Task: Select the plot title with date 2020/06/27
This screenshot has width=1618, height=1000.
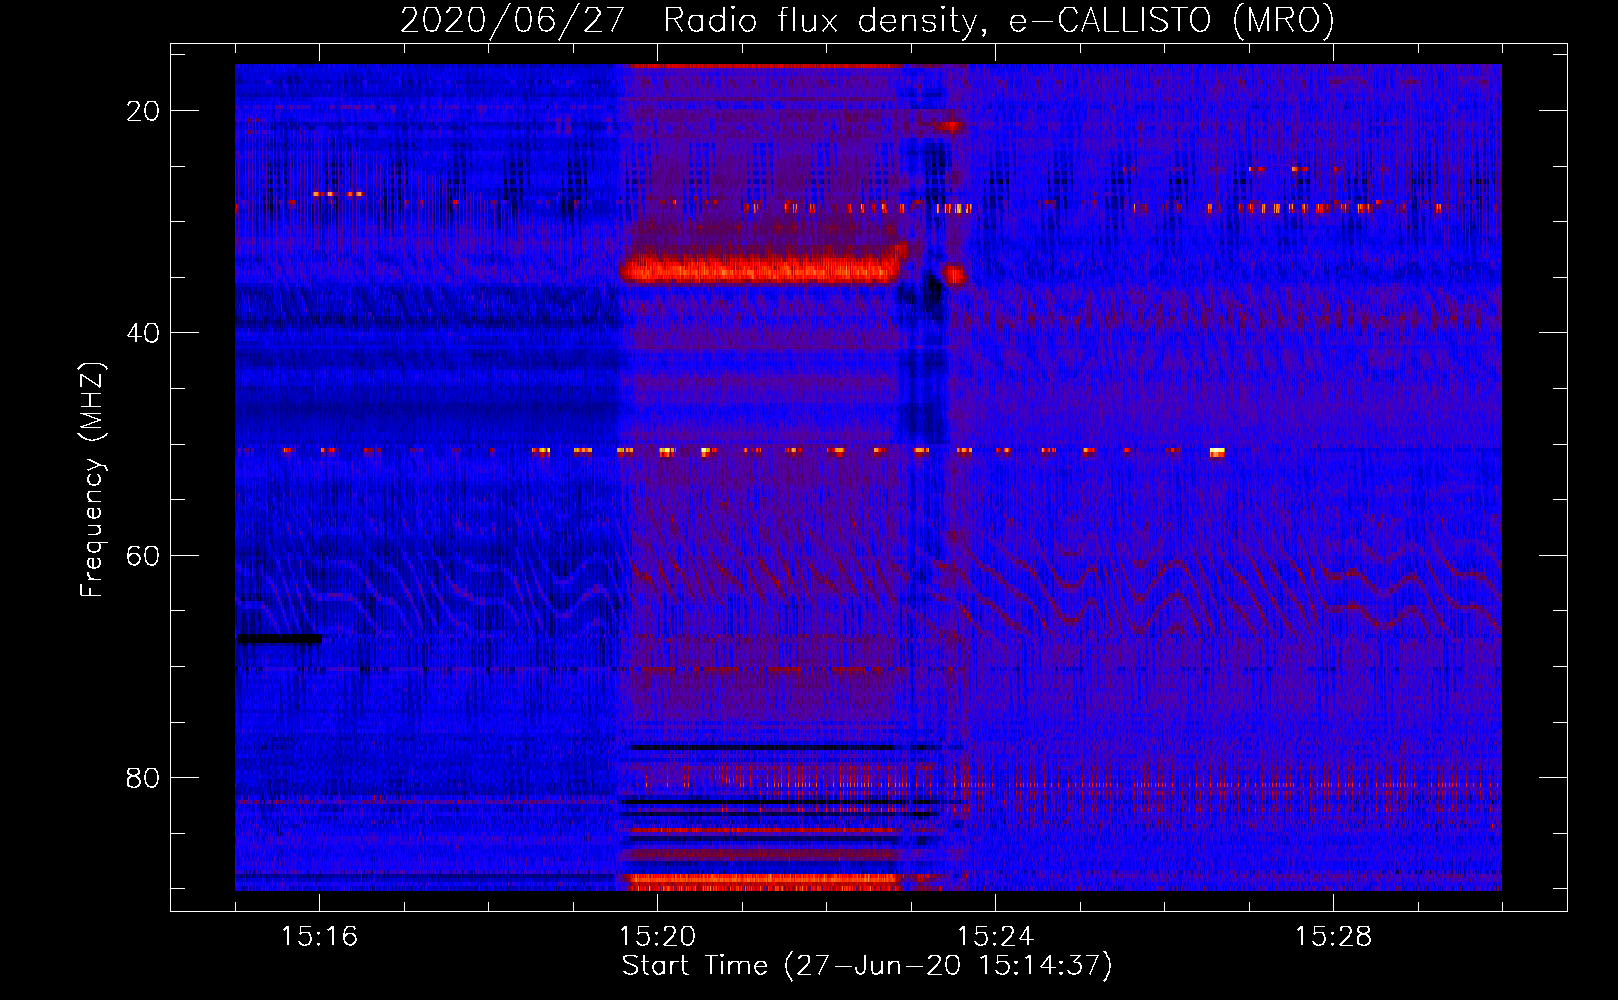Action: point(867,20)
